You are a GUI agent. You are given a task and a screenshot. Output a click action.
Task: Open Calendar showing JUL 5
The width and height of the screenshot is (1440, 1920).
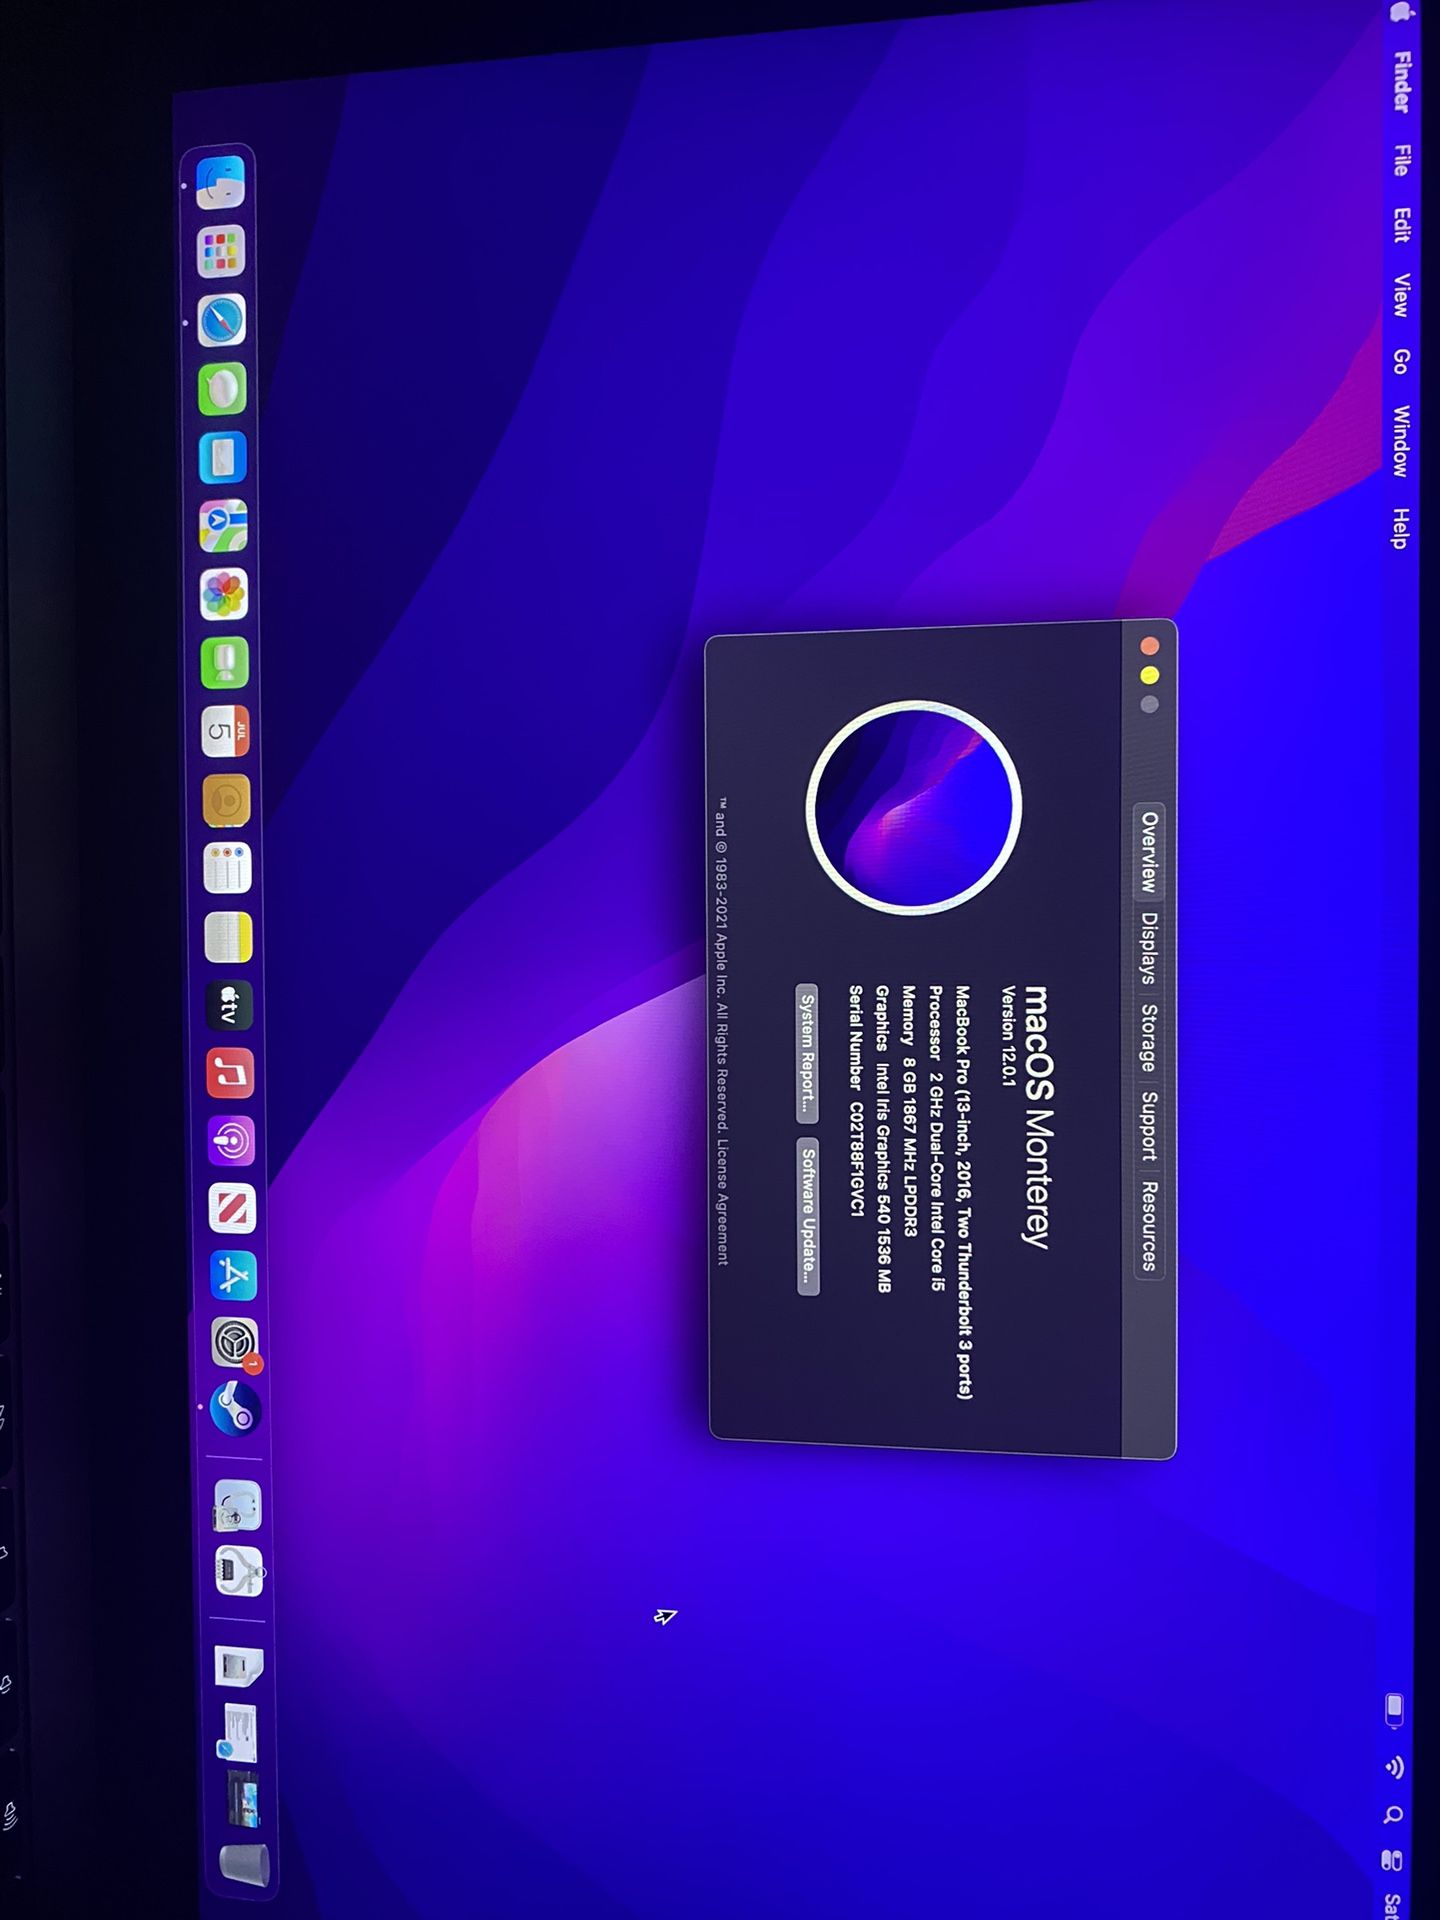225,732
